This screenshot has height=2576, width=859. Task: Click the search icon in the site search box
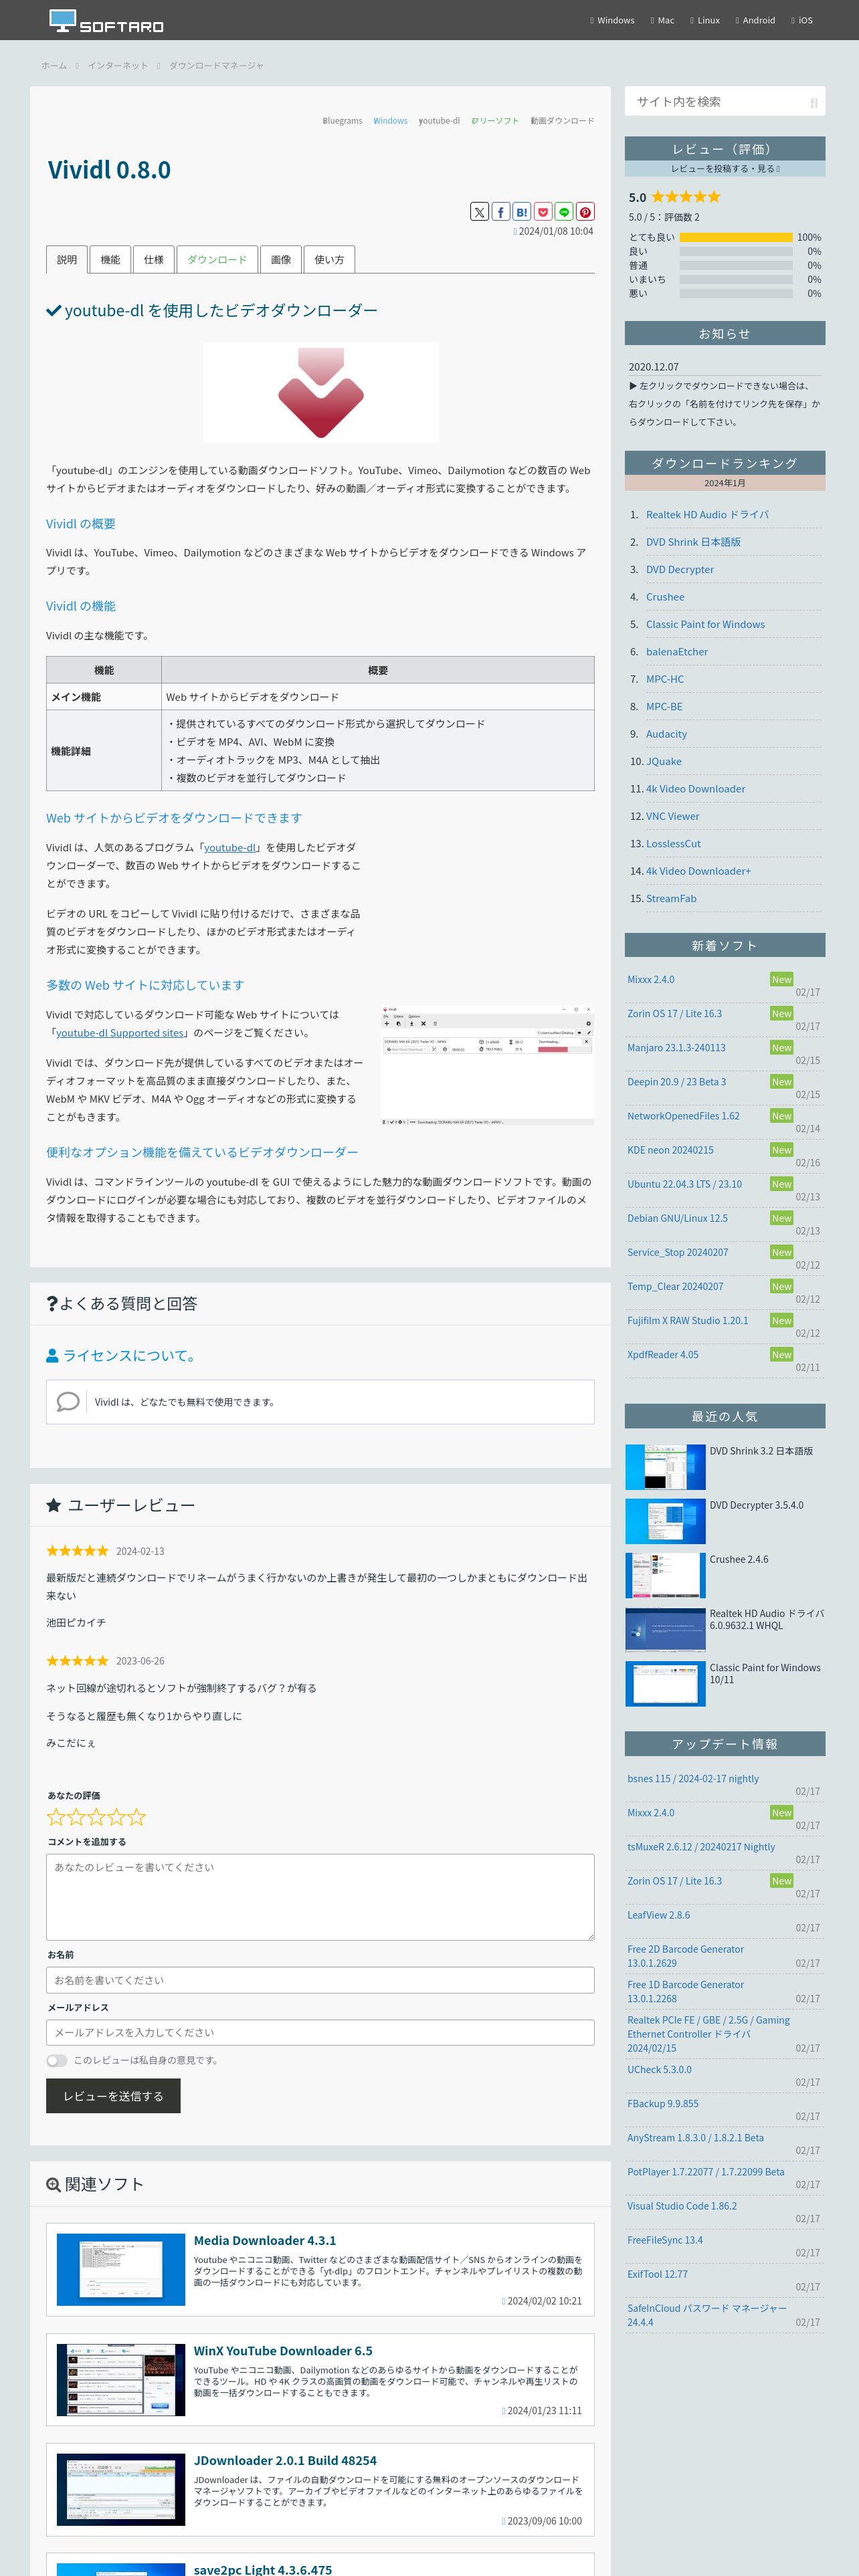[813, 102]
